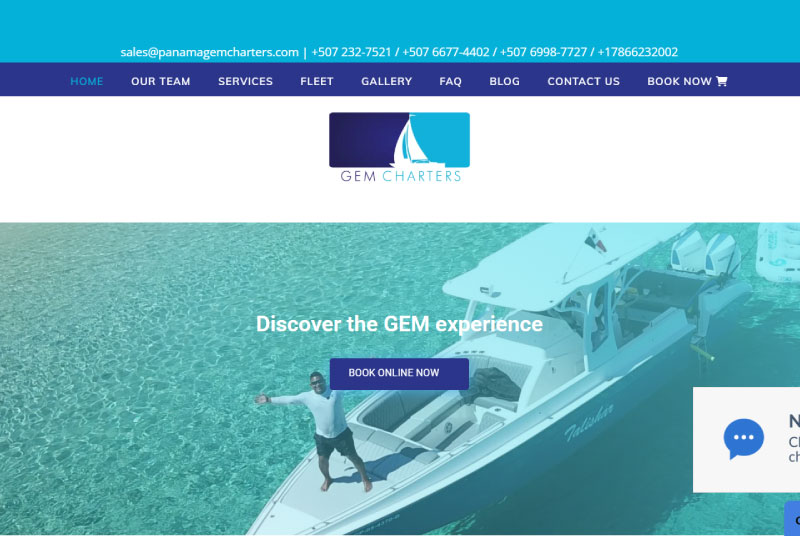Open the chat bubble icon
Image resolution: width=800 pixels, height=536 pixels.
(x=743, y=439)
